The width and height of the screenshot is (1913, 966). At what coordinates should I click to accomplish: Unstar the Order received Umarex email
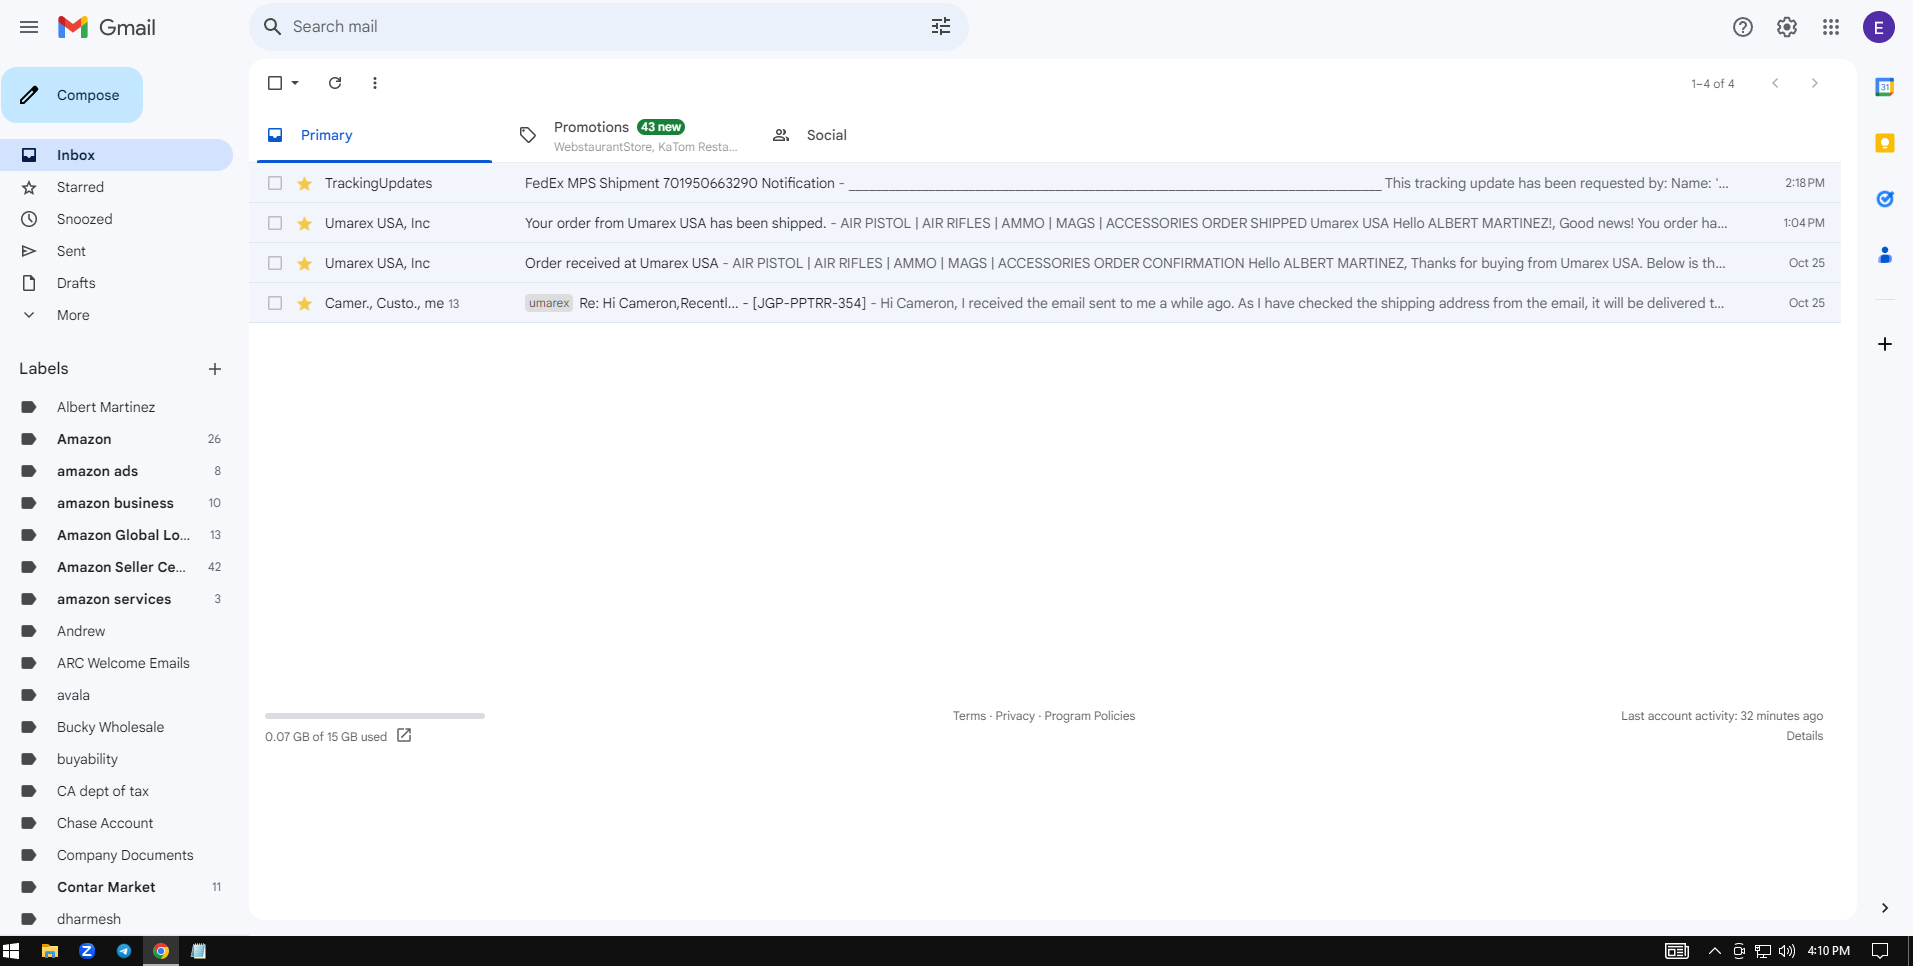click(304, 263)
